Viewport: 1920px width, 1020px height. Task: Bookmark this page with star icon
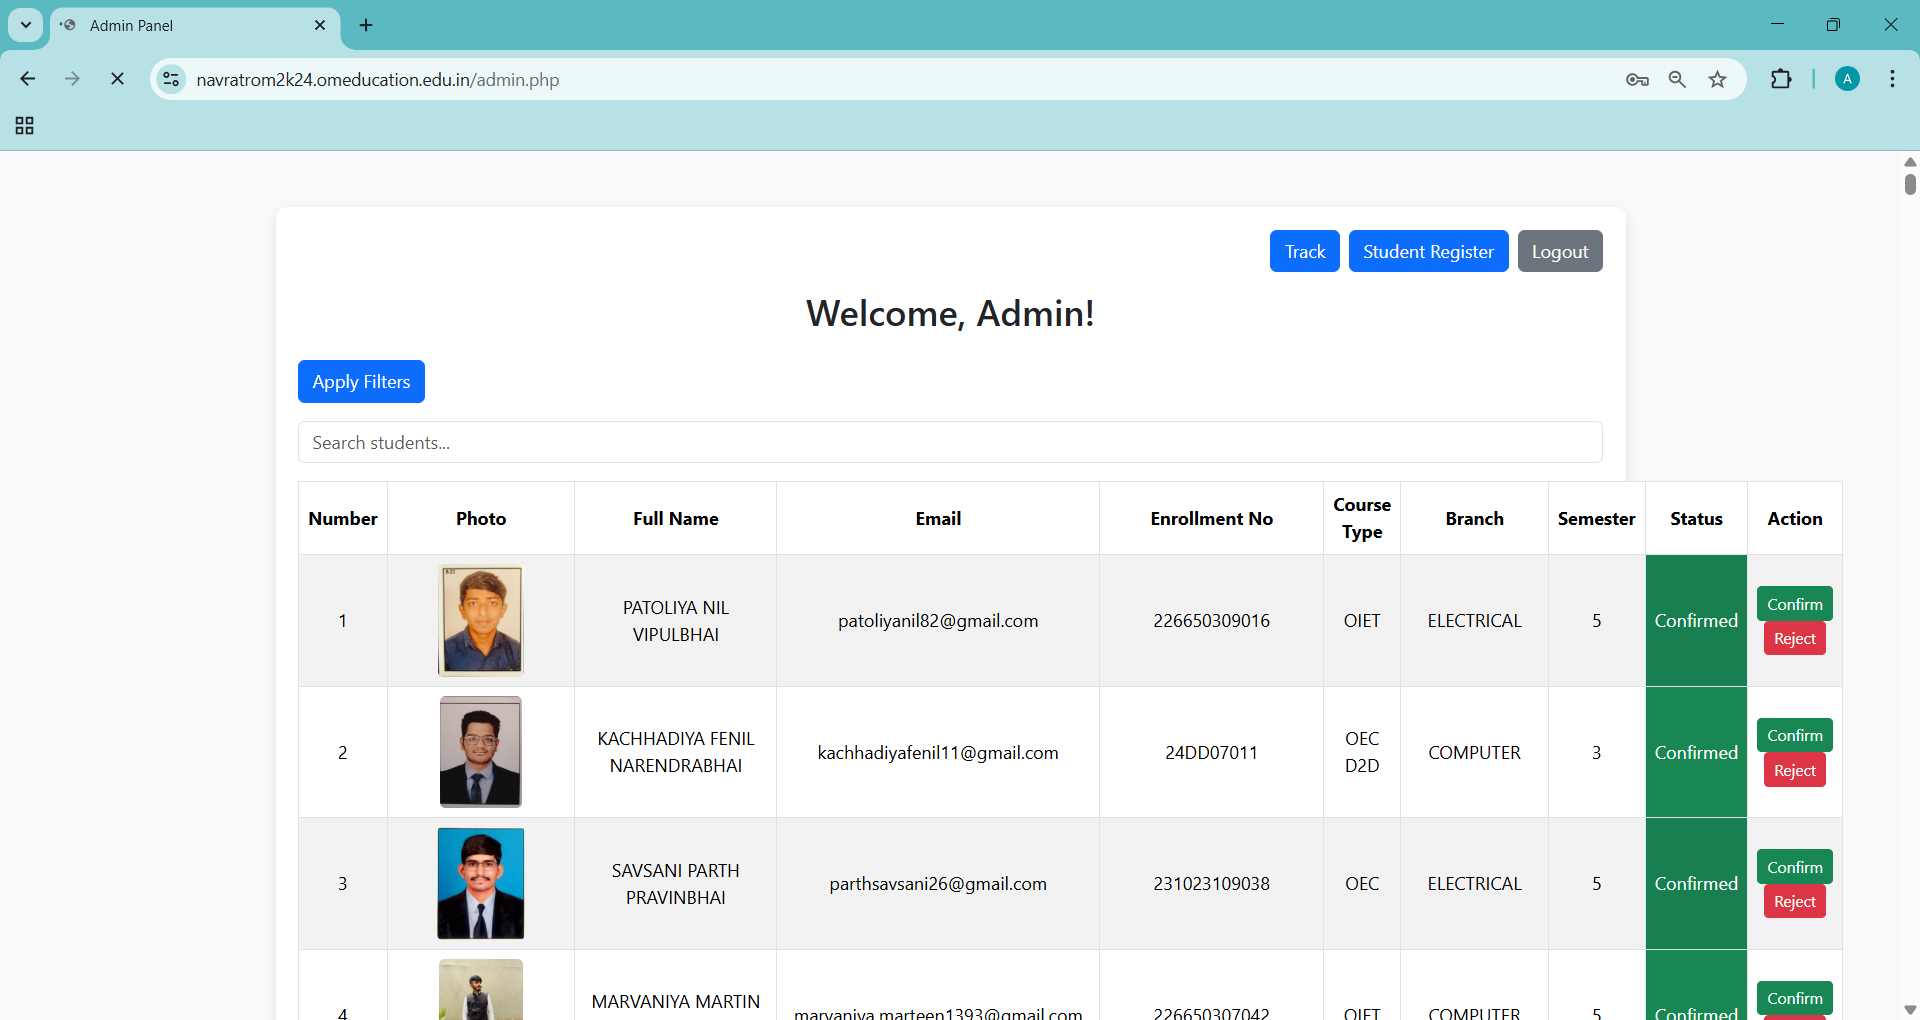coord(1717,80)
